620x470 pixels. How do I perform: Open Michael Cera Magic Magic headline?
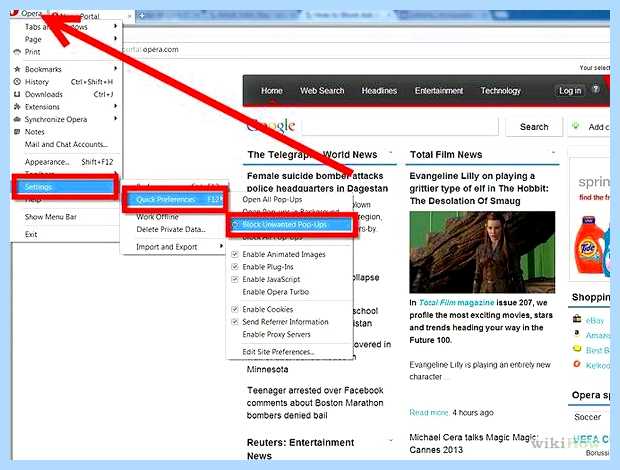point(473,444)
